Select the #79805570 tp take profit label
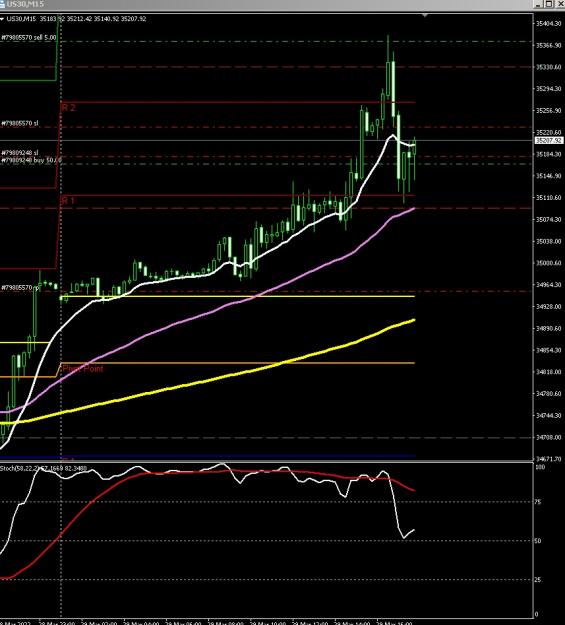The height and width of the screenshot is (625, 565). [20, 287]
